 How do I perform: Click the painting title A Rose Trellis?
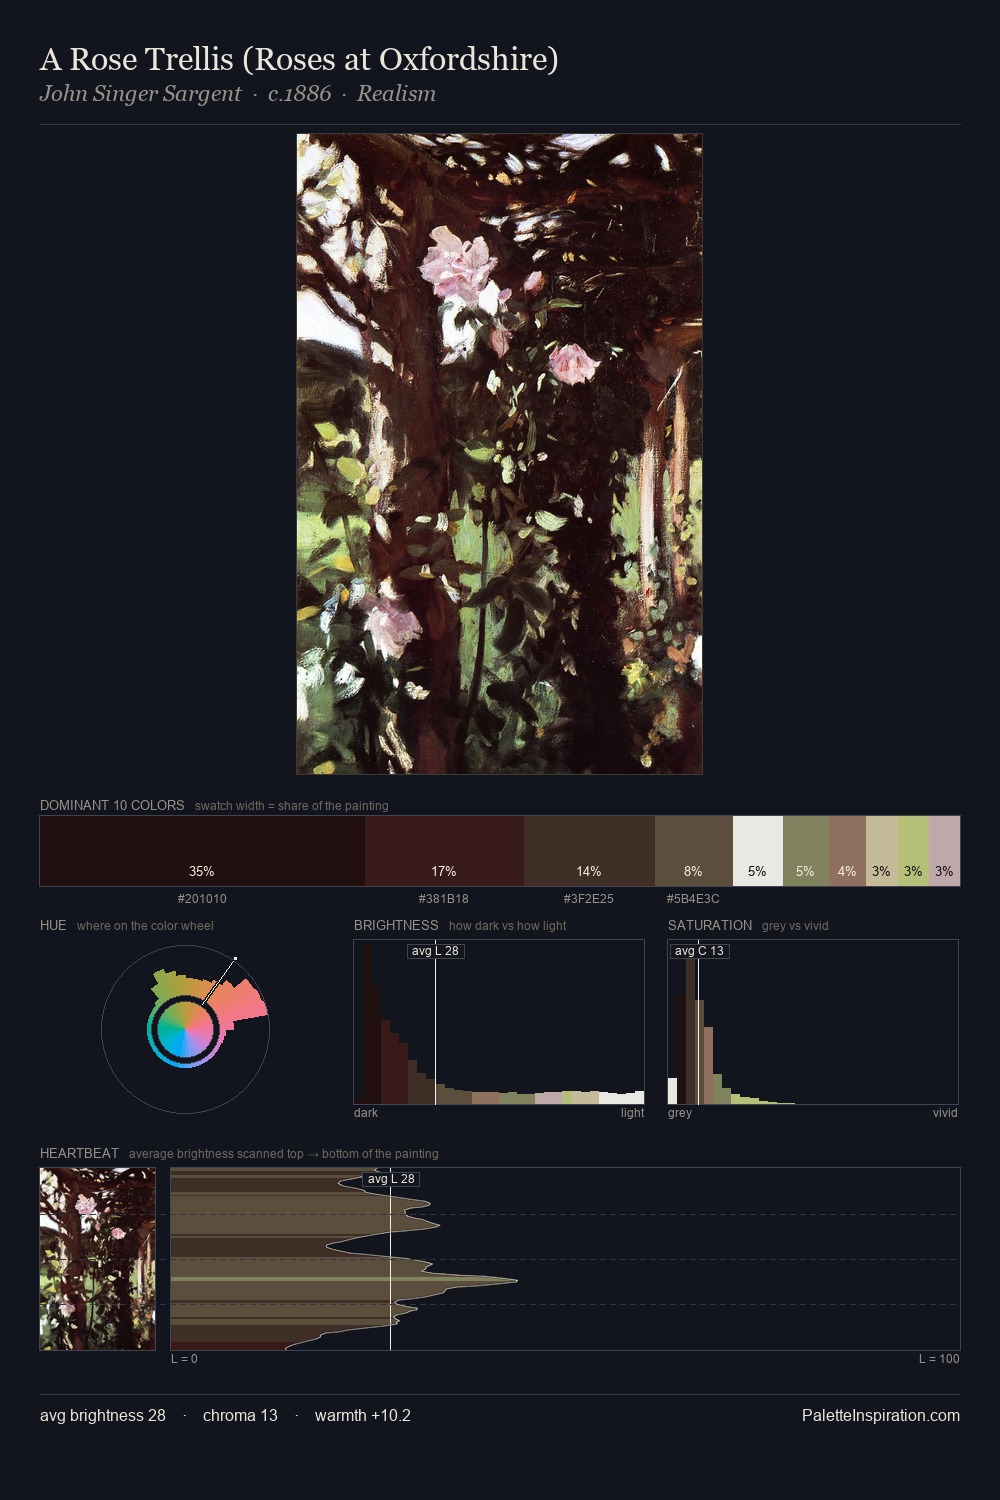299,59
